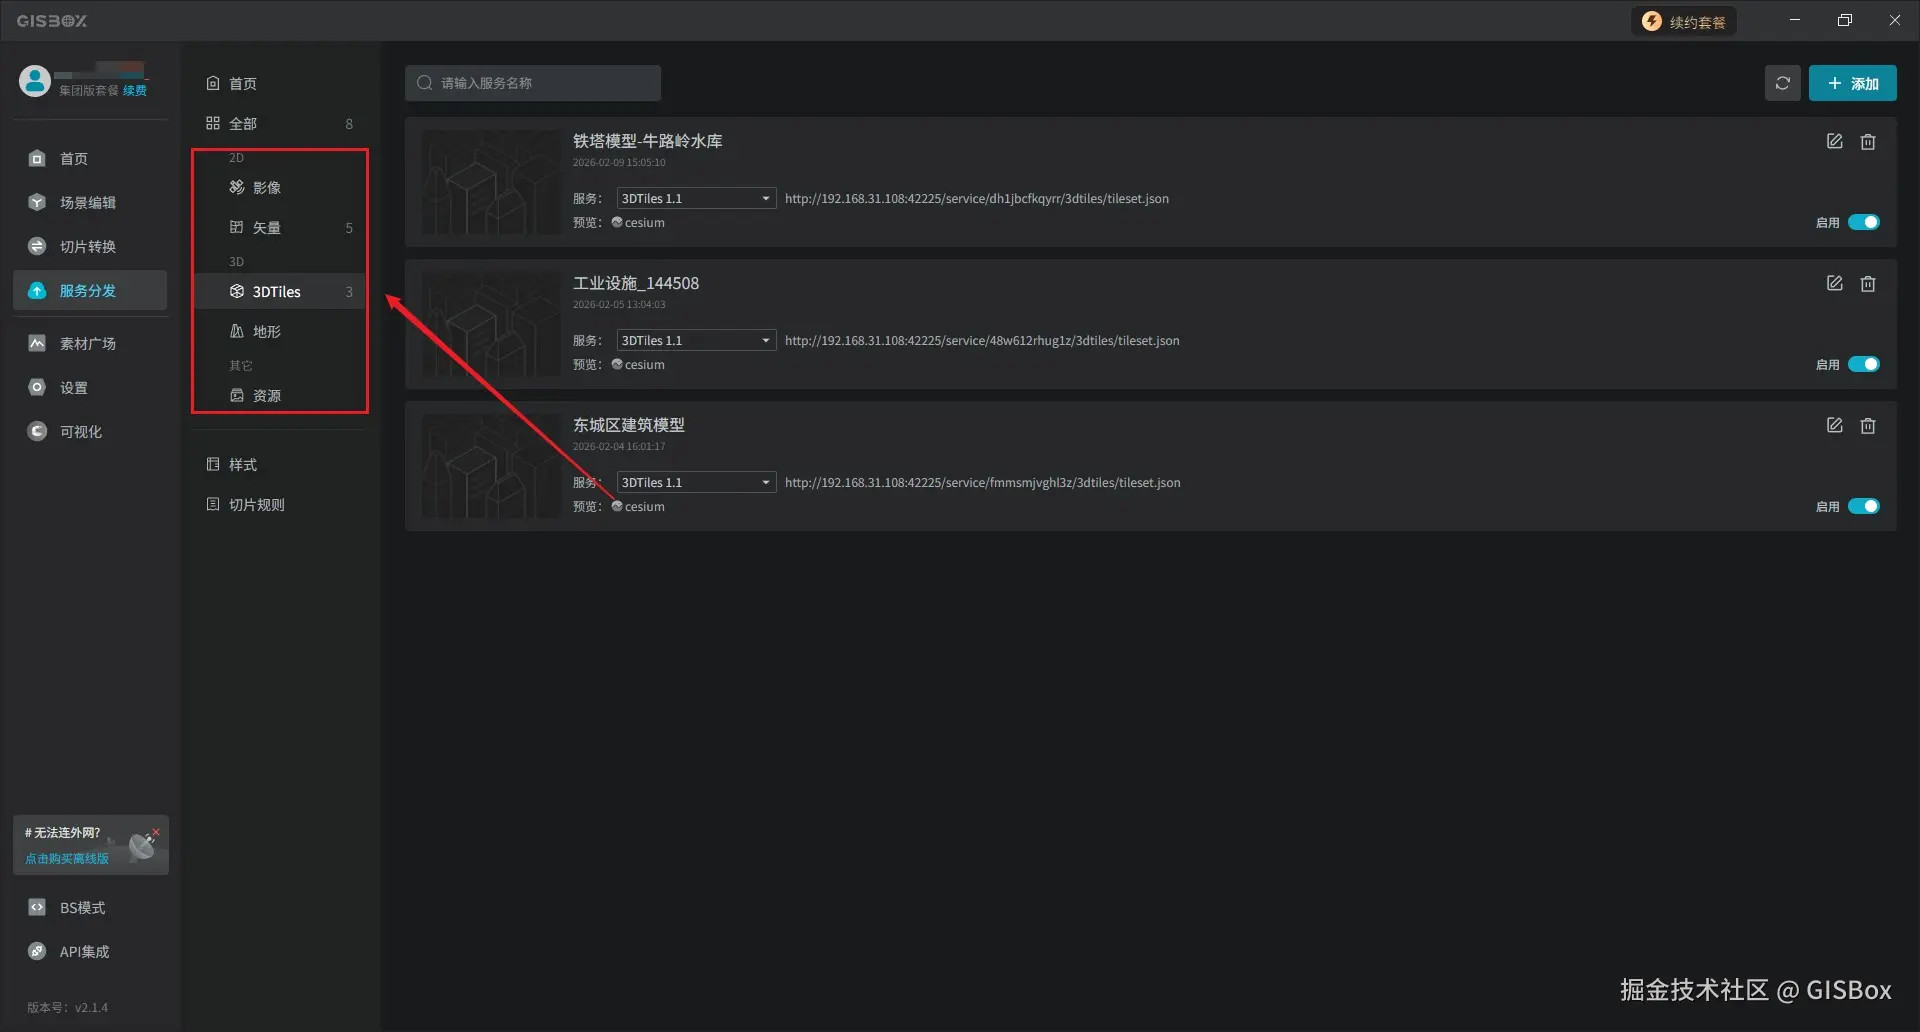1920x1032 pixels.
Task: Edit the 铁塔模型-牛路岭水库 service
Action: click(1834, 141)
